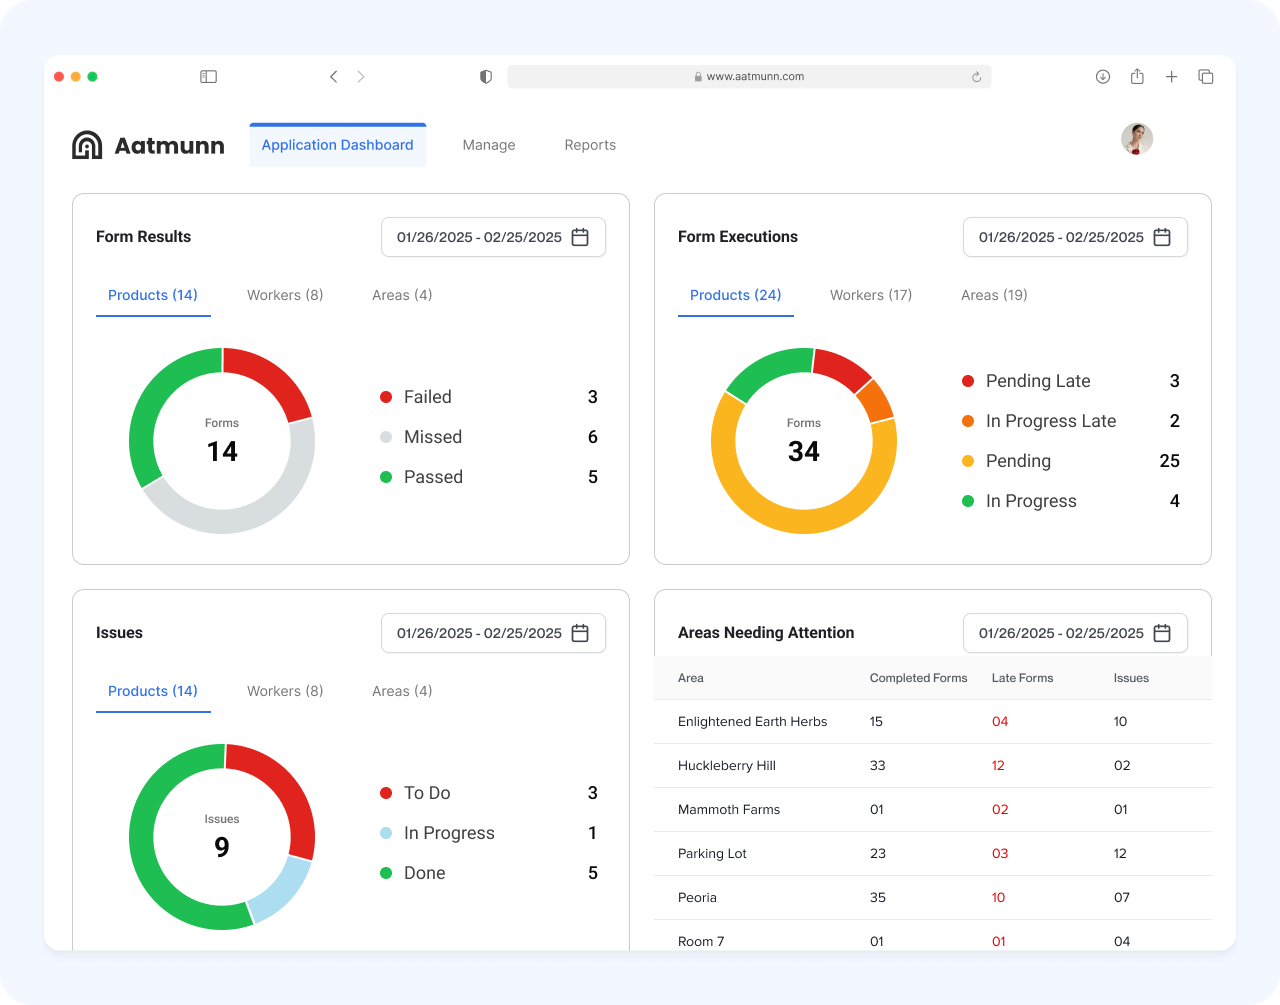This screenshot has height=1005, width=1280.
Task: Click Form Results donut chart center
Action: tap(222, 441)
